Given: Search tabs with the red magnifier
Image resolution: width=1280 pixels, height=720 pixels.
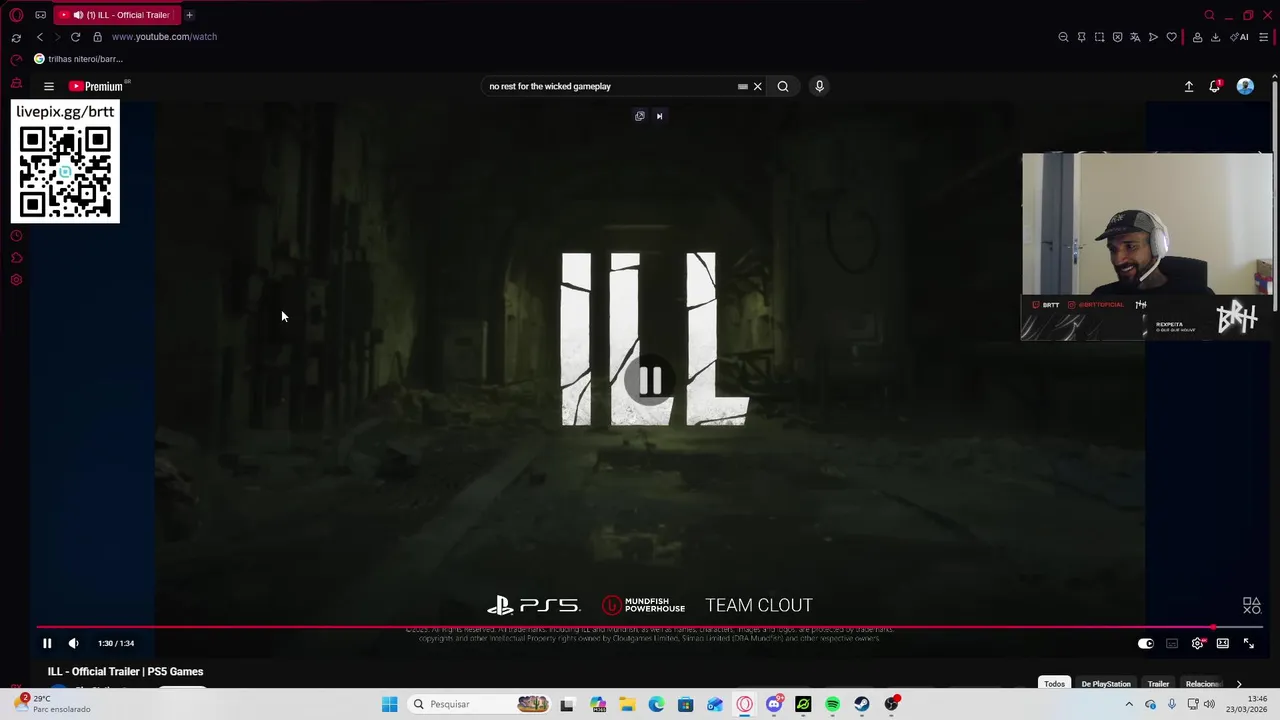Looking at the screenshot, I should pyautogui.click(x=1209, y=15).
